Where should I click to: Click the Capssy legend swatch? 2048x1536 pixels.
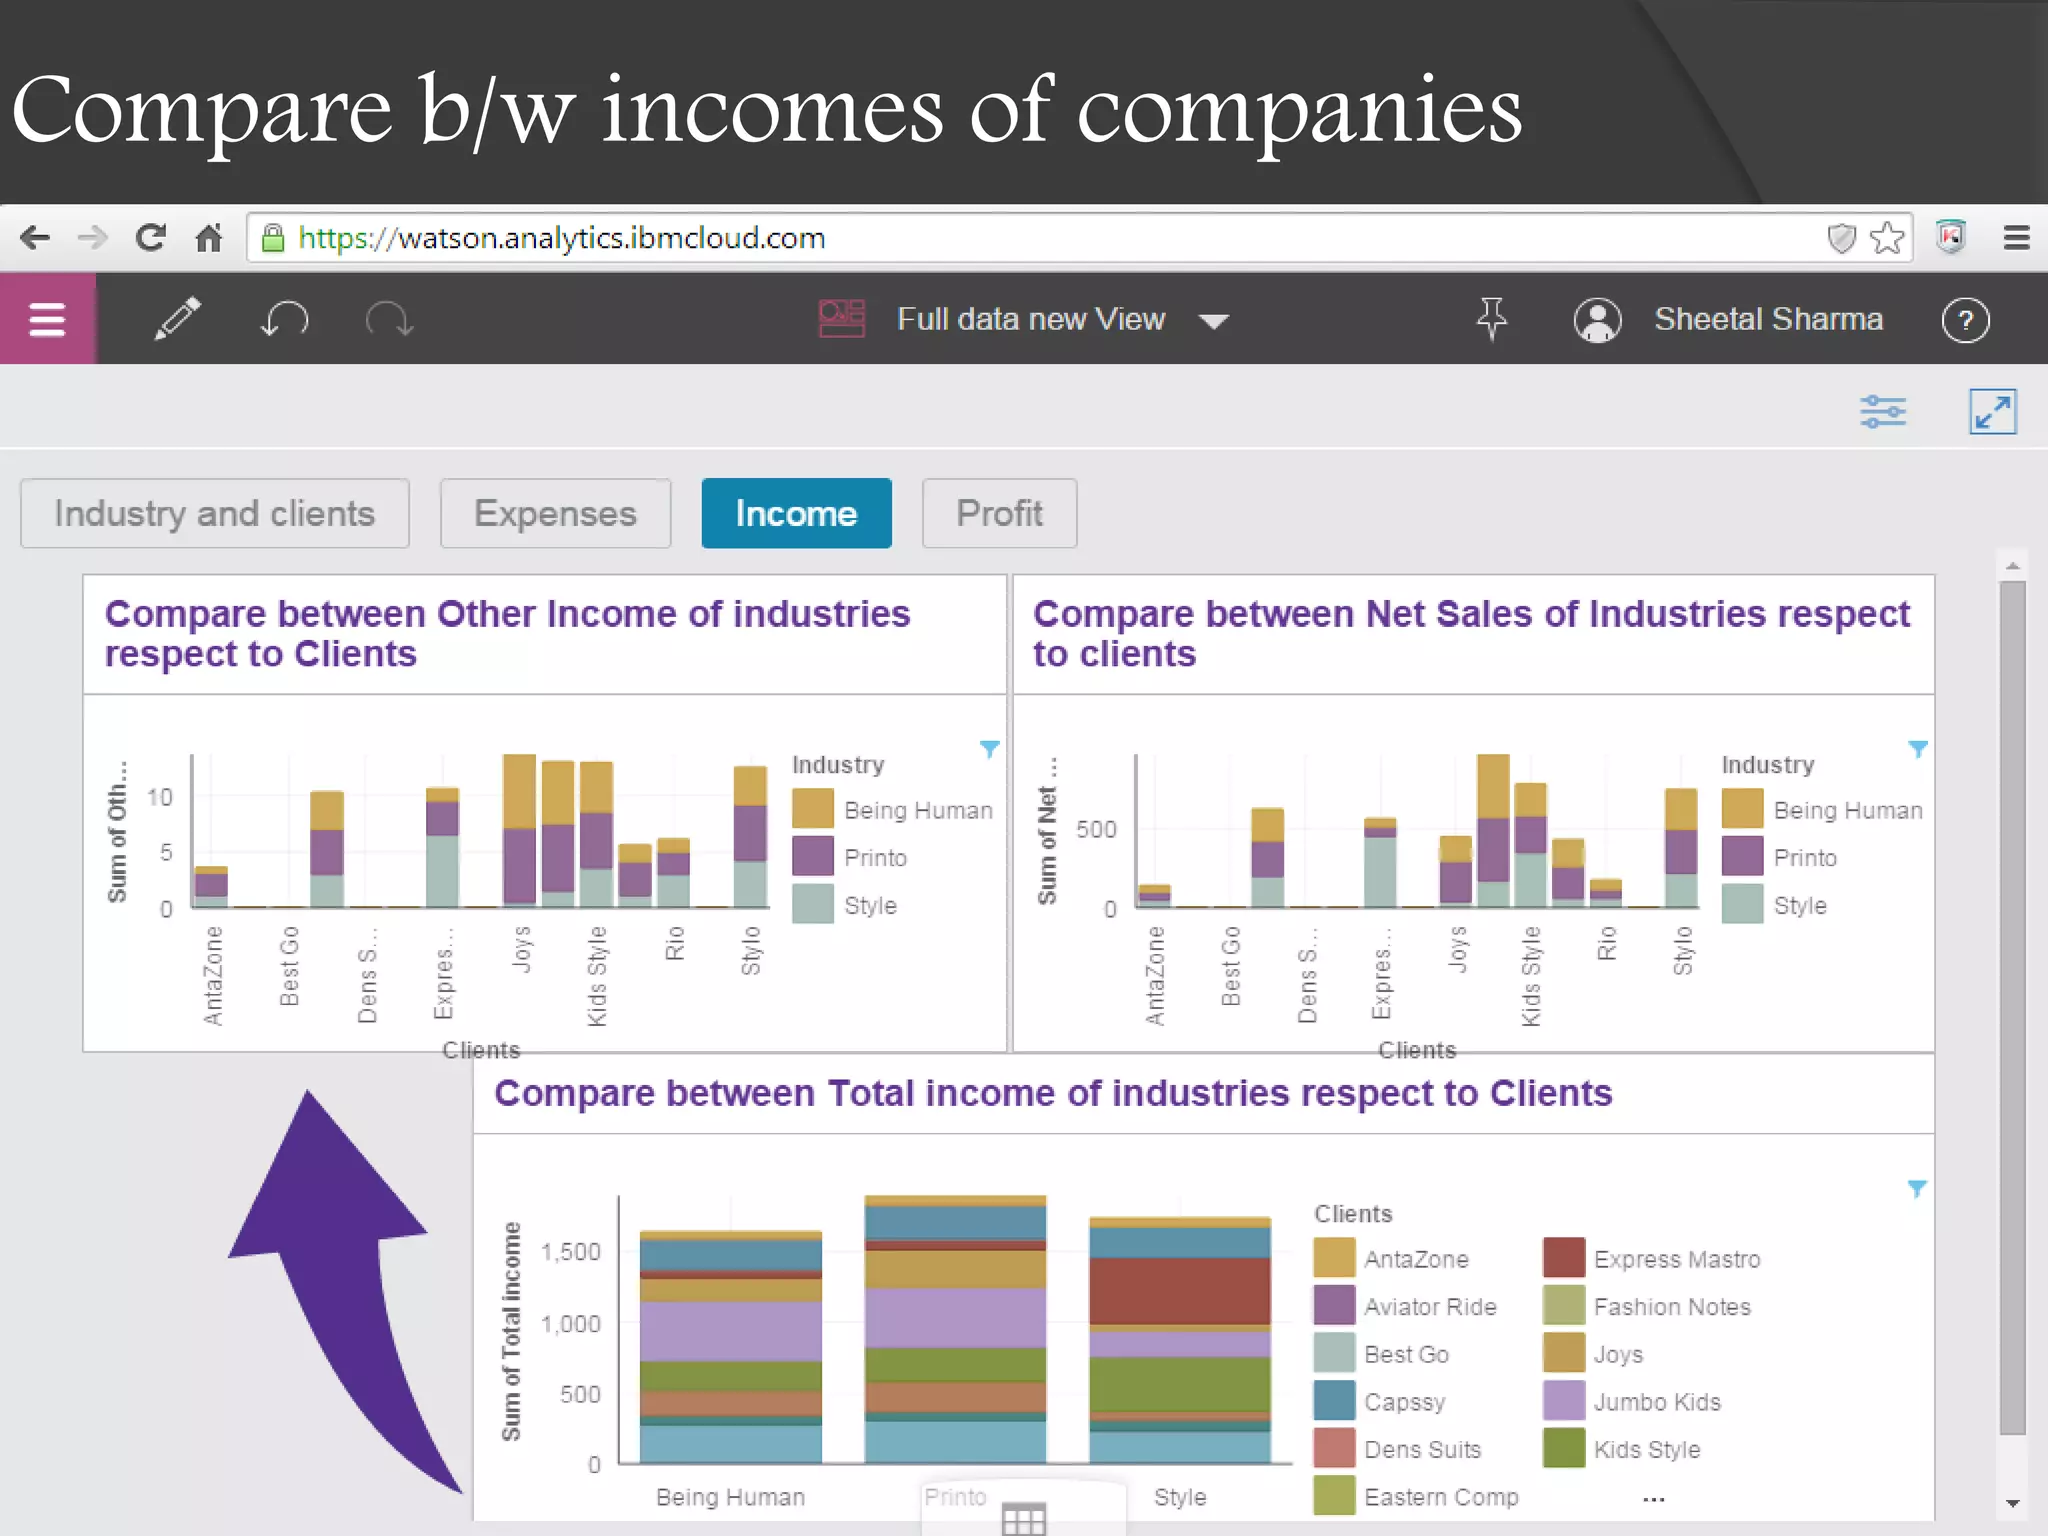[1334, 1400]
